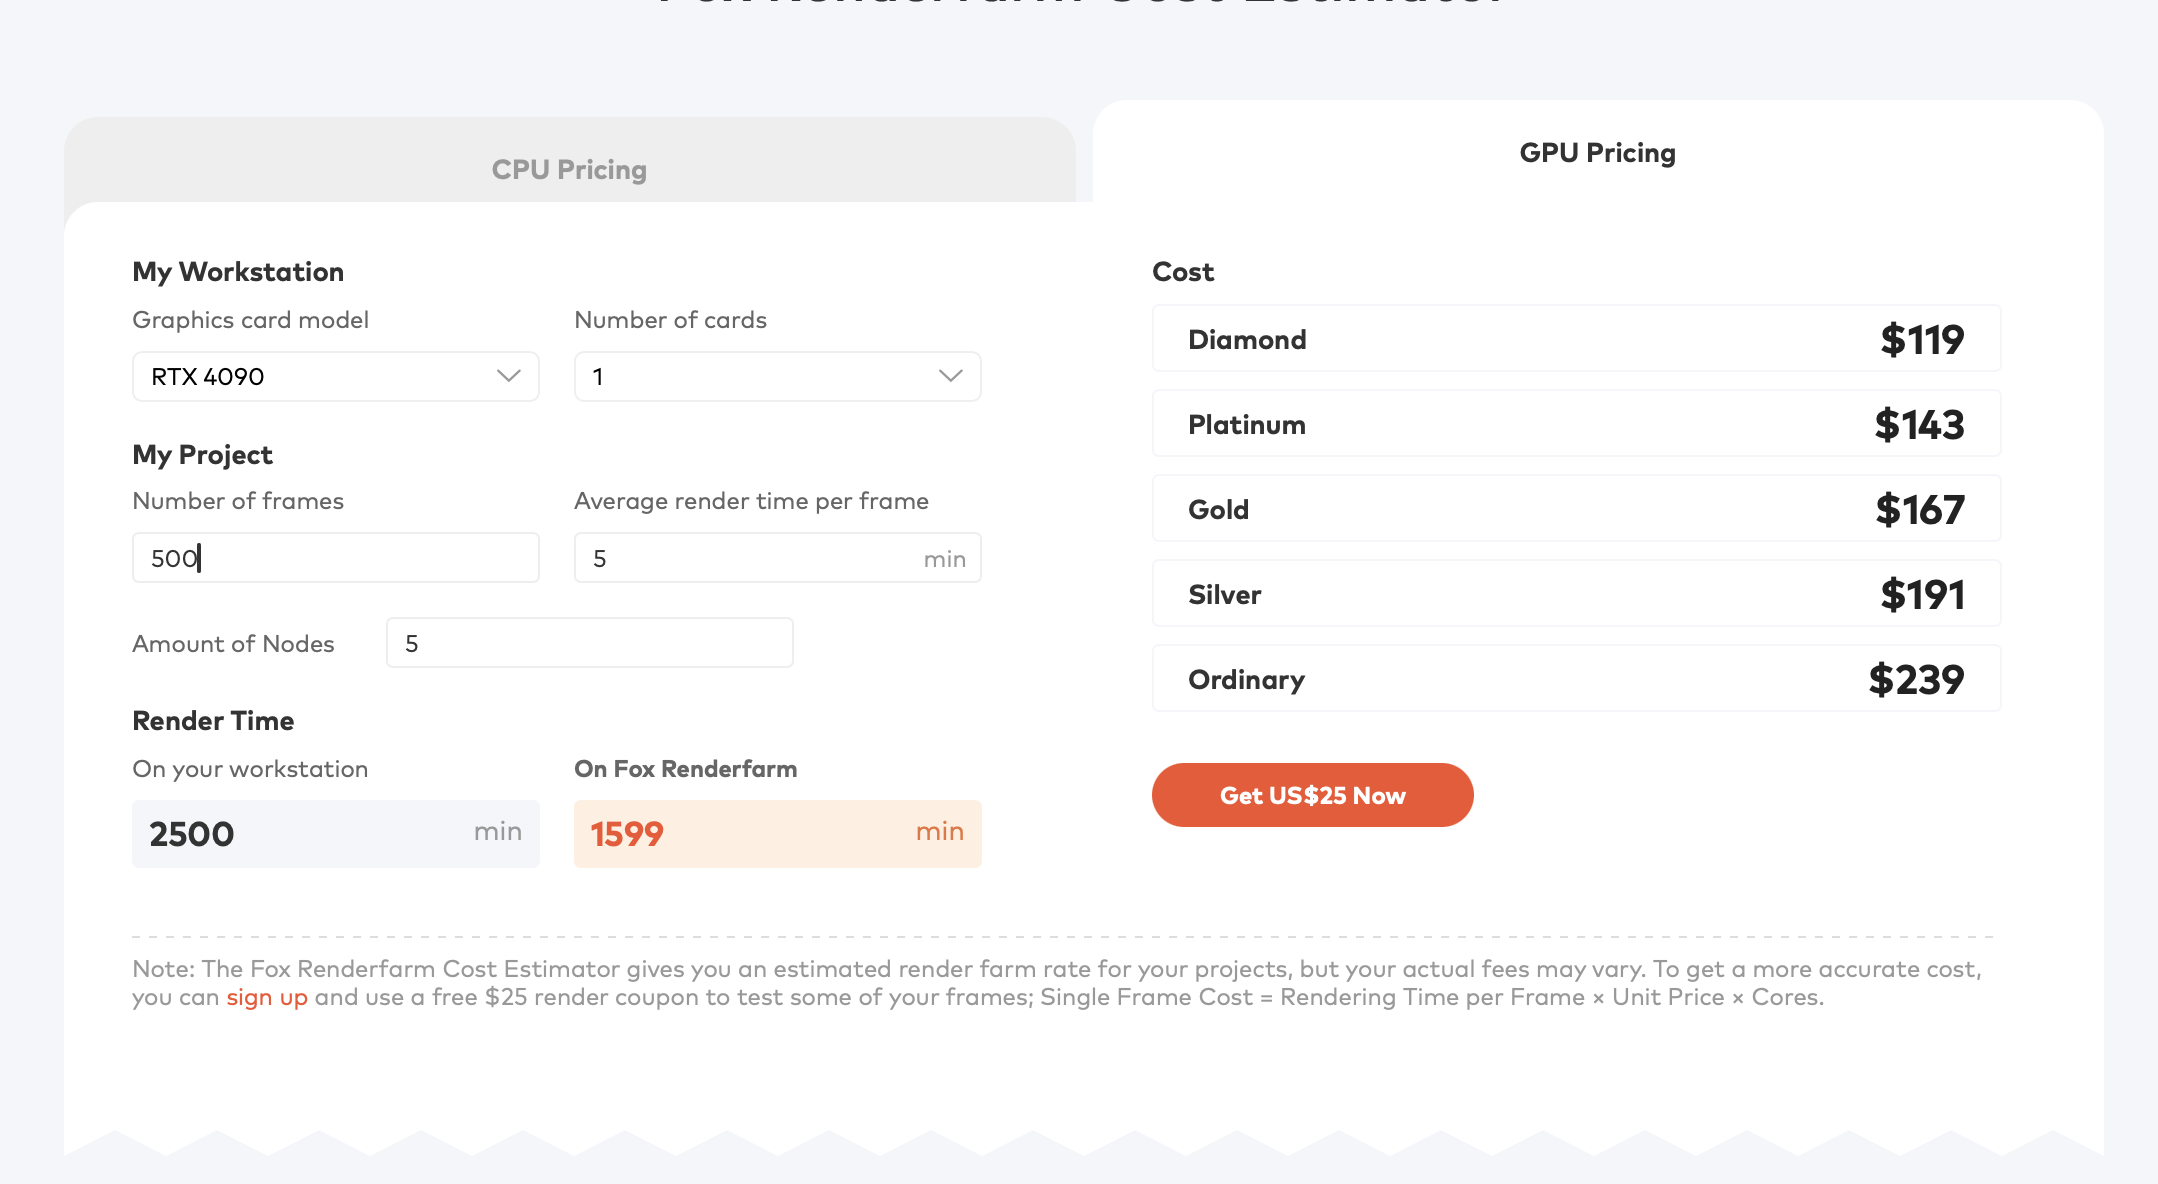Screen dimensions: 2158x1184
Task: Select the Platinum cost row
Action: (x=1576, y=424)
